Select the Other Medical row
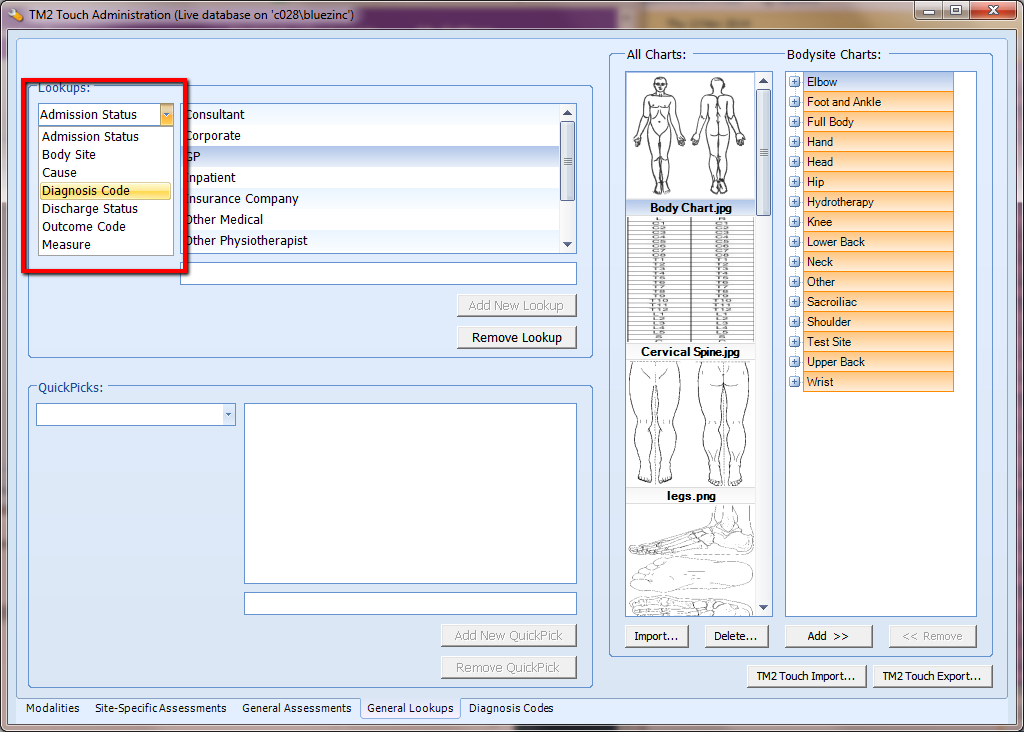The image size is (1024, 732). tap(370, 219)
